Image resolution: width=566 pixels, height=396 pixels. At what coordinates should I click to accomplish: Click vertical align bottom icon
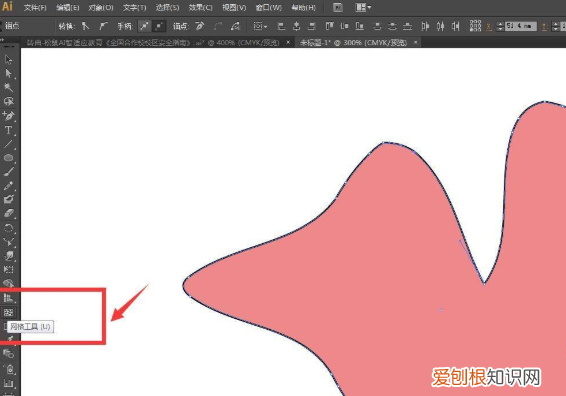point(360,26)
